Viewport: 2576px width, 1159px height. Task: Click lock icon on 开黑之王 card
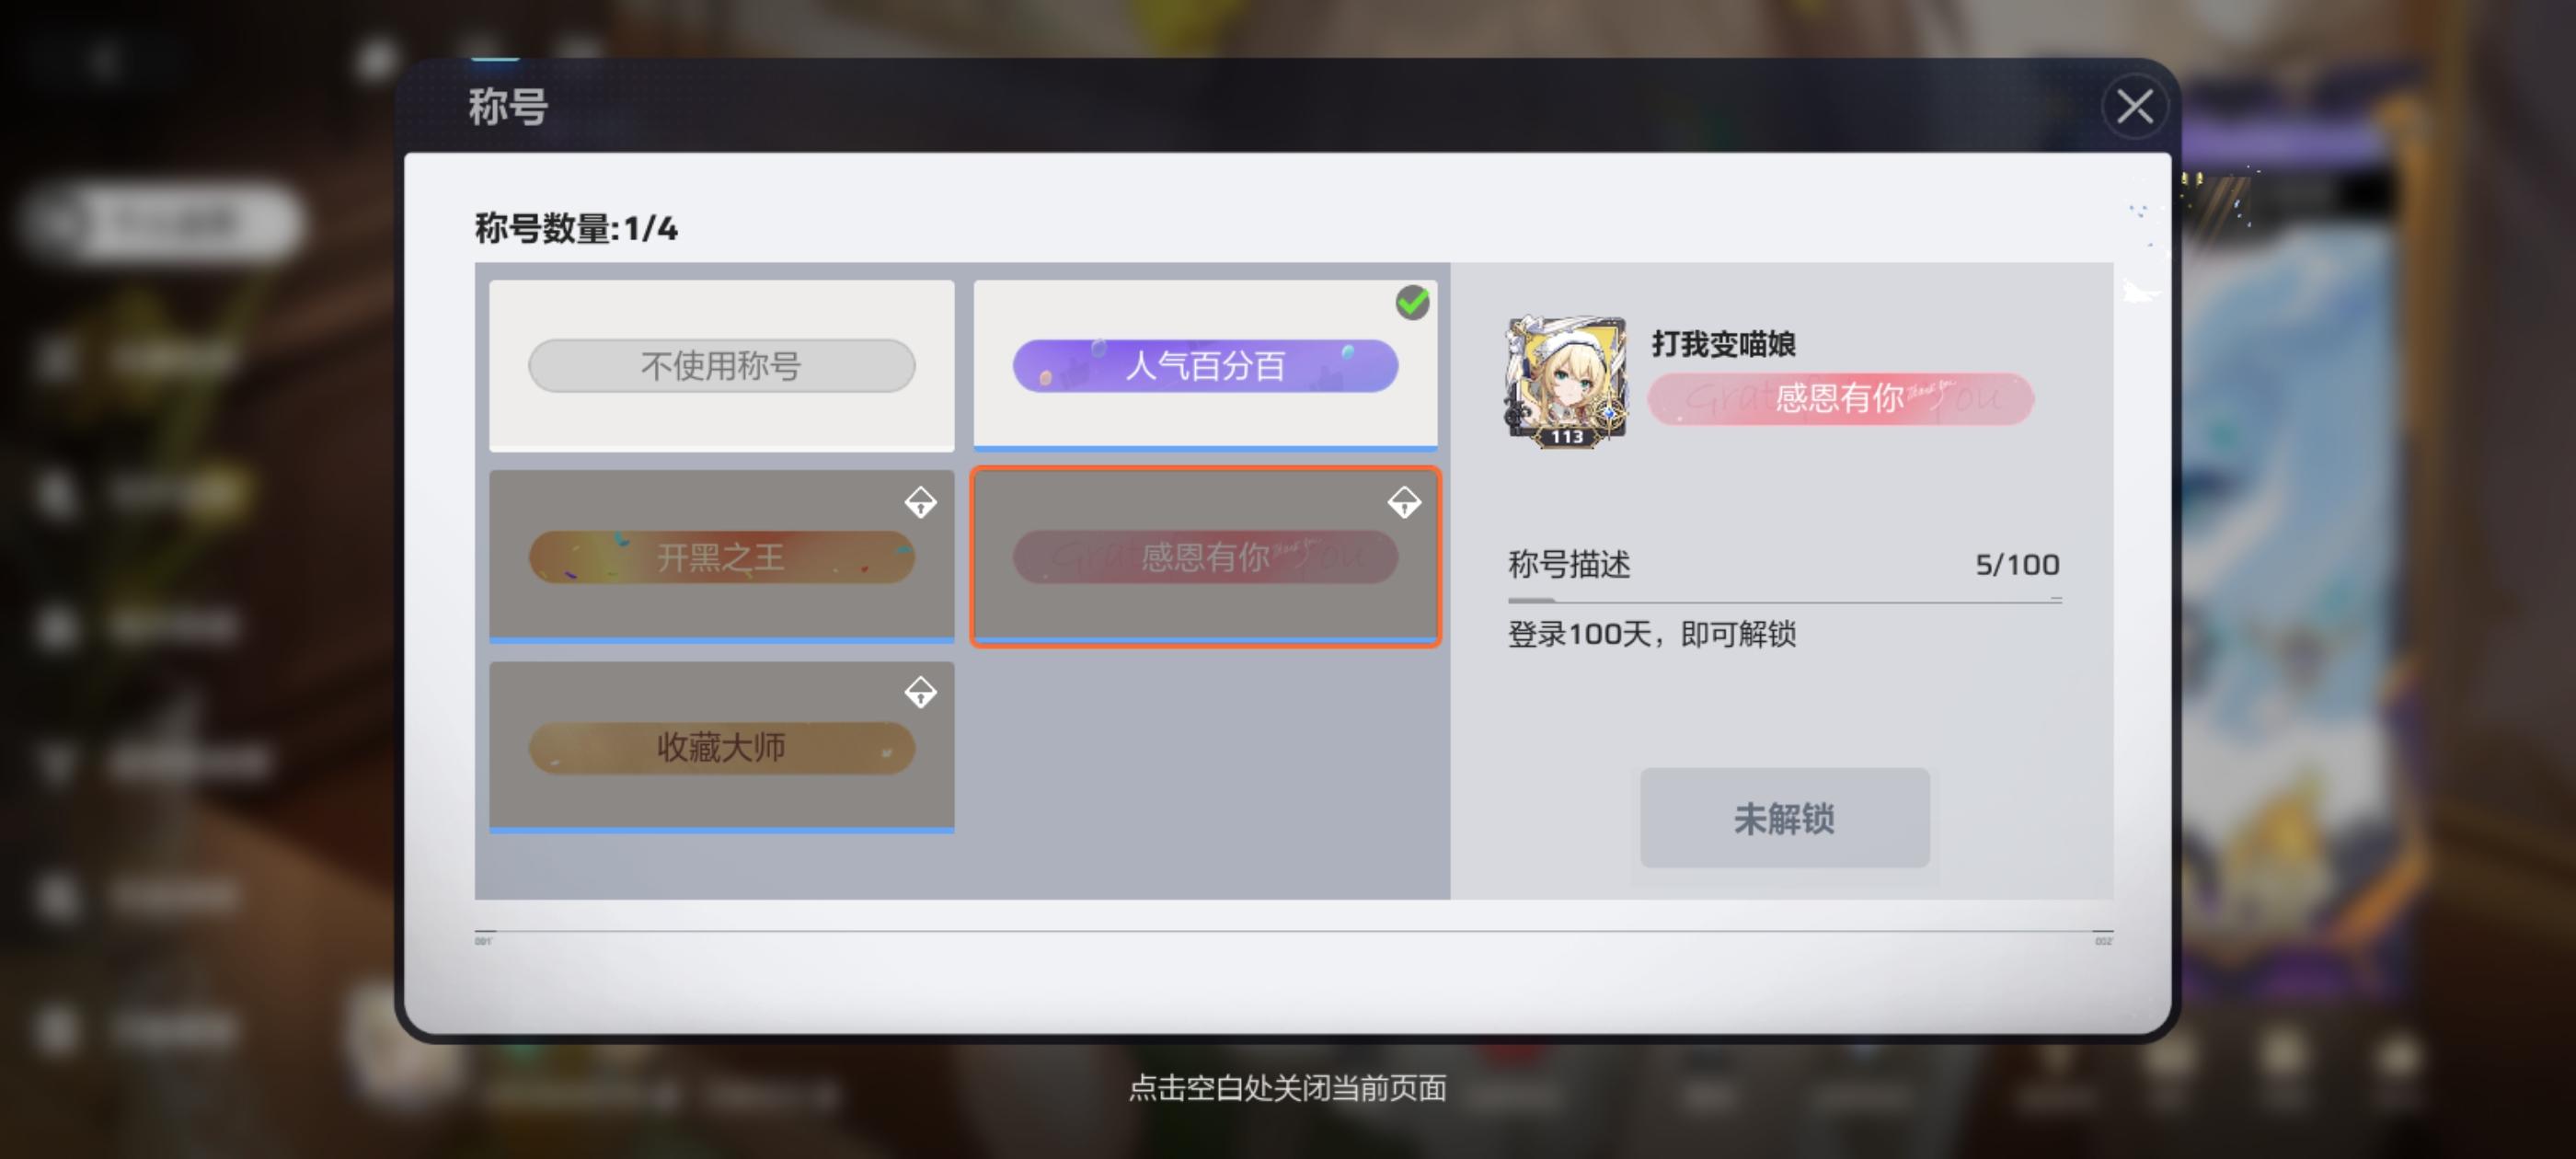(920, 502)
